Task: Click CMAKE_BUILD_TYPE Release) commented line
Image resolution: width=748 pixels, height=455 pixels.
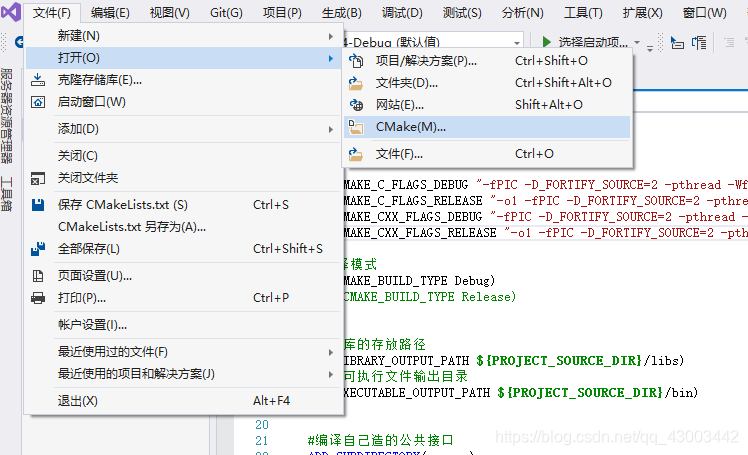Action: [x=430, y=297]
